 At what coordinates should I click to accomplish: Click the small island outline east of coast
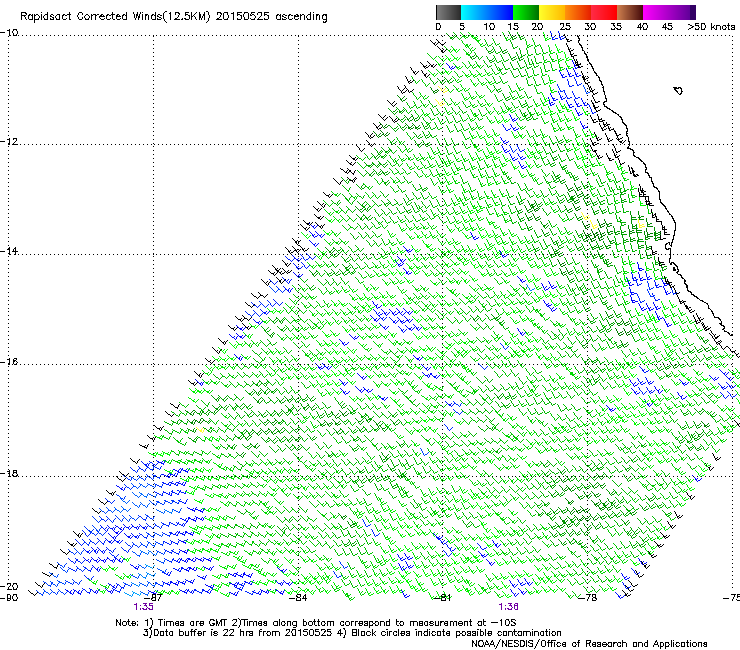coord(678,91)
